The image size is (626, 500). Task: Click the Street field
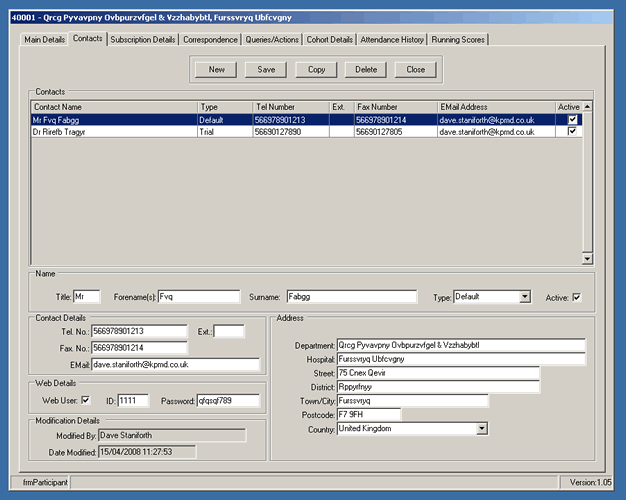coord(438,373)
